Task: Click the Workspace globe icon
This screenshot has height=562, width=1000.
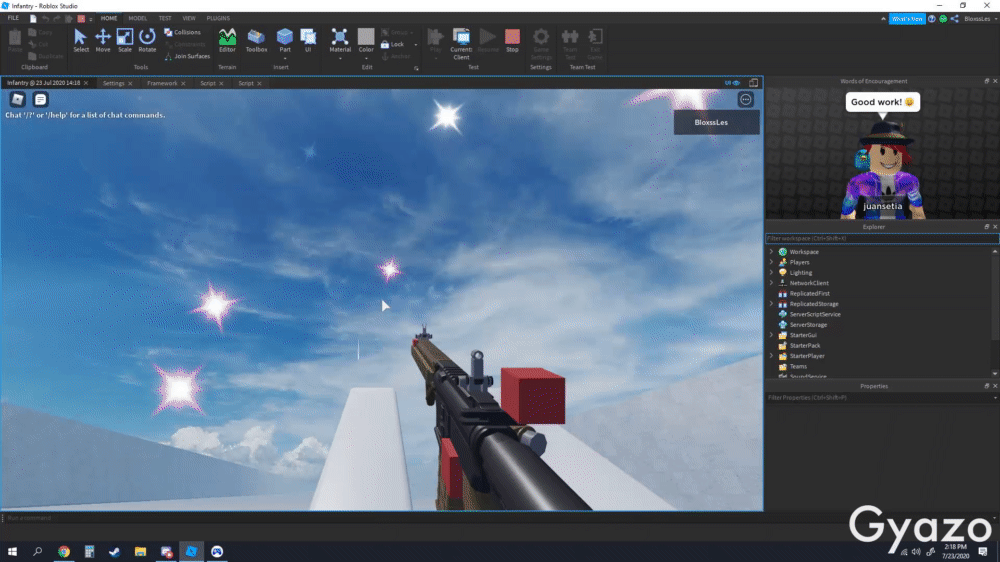Action: 783,252
